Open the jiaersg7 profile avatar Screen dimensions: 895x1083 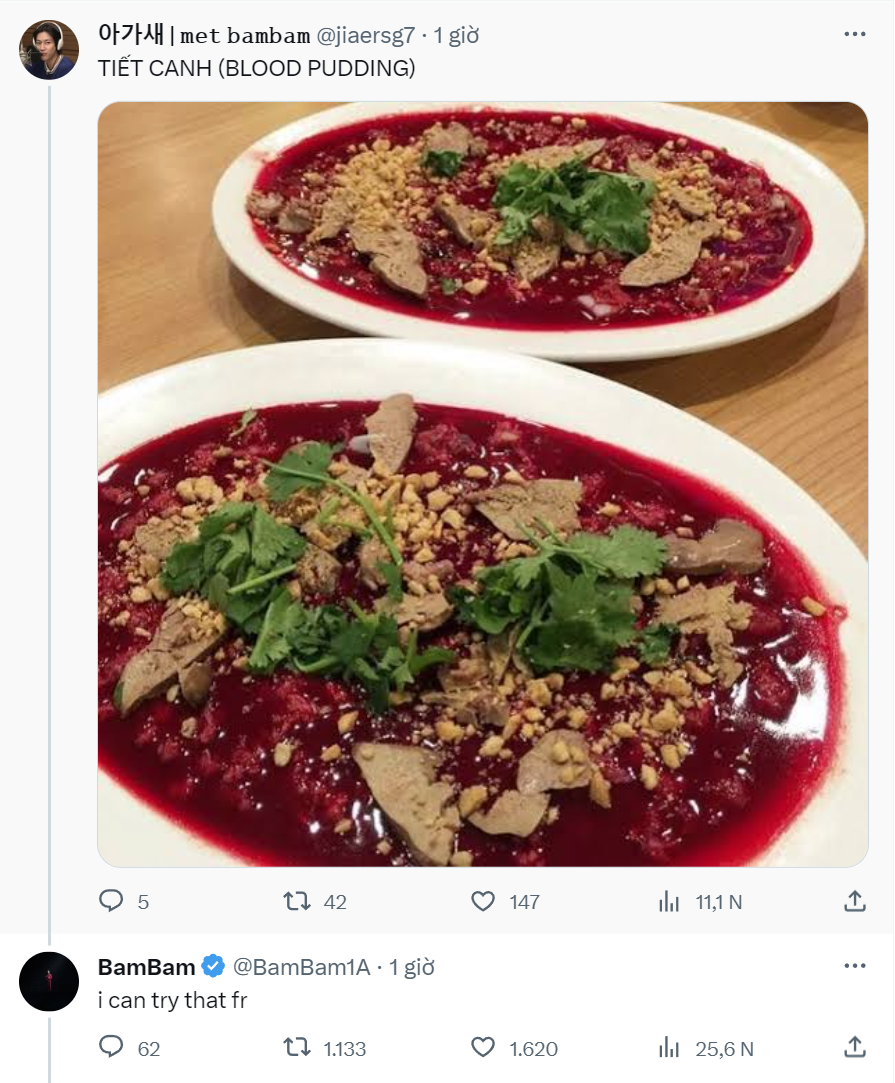[x=49, y=49]
